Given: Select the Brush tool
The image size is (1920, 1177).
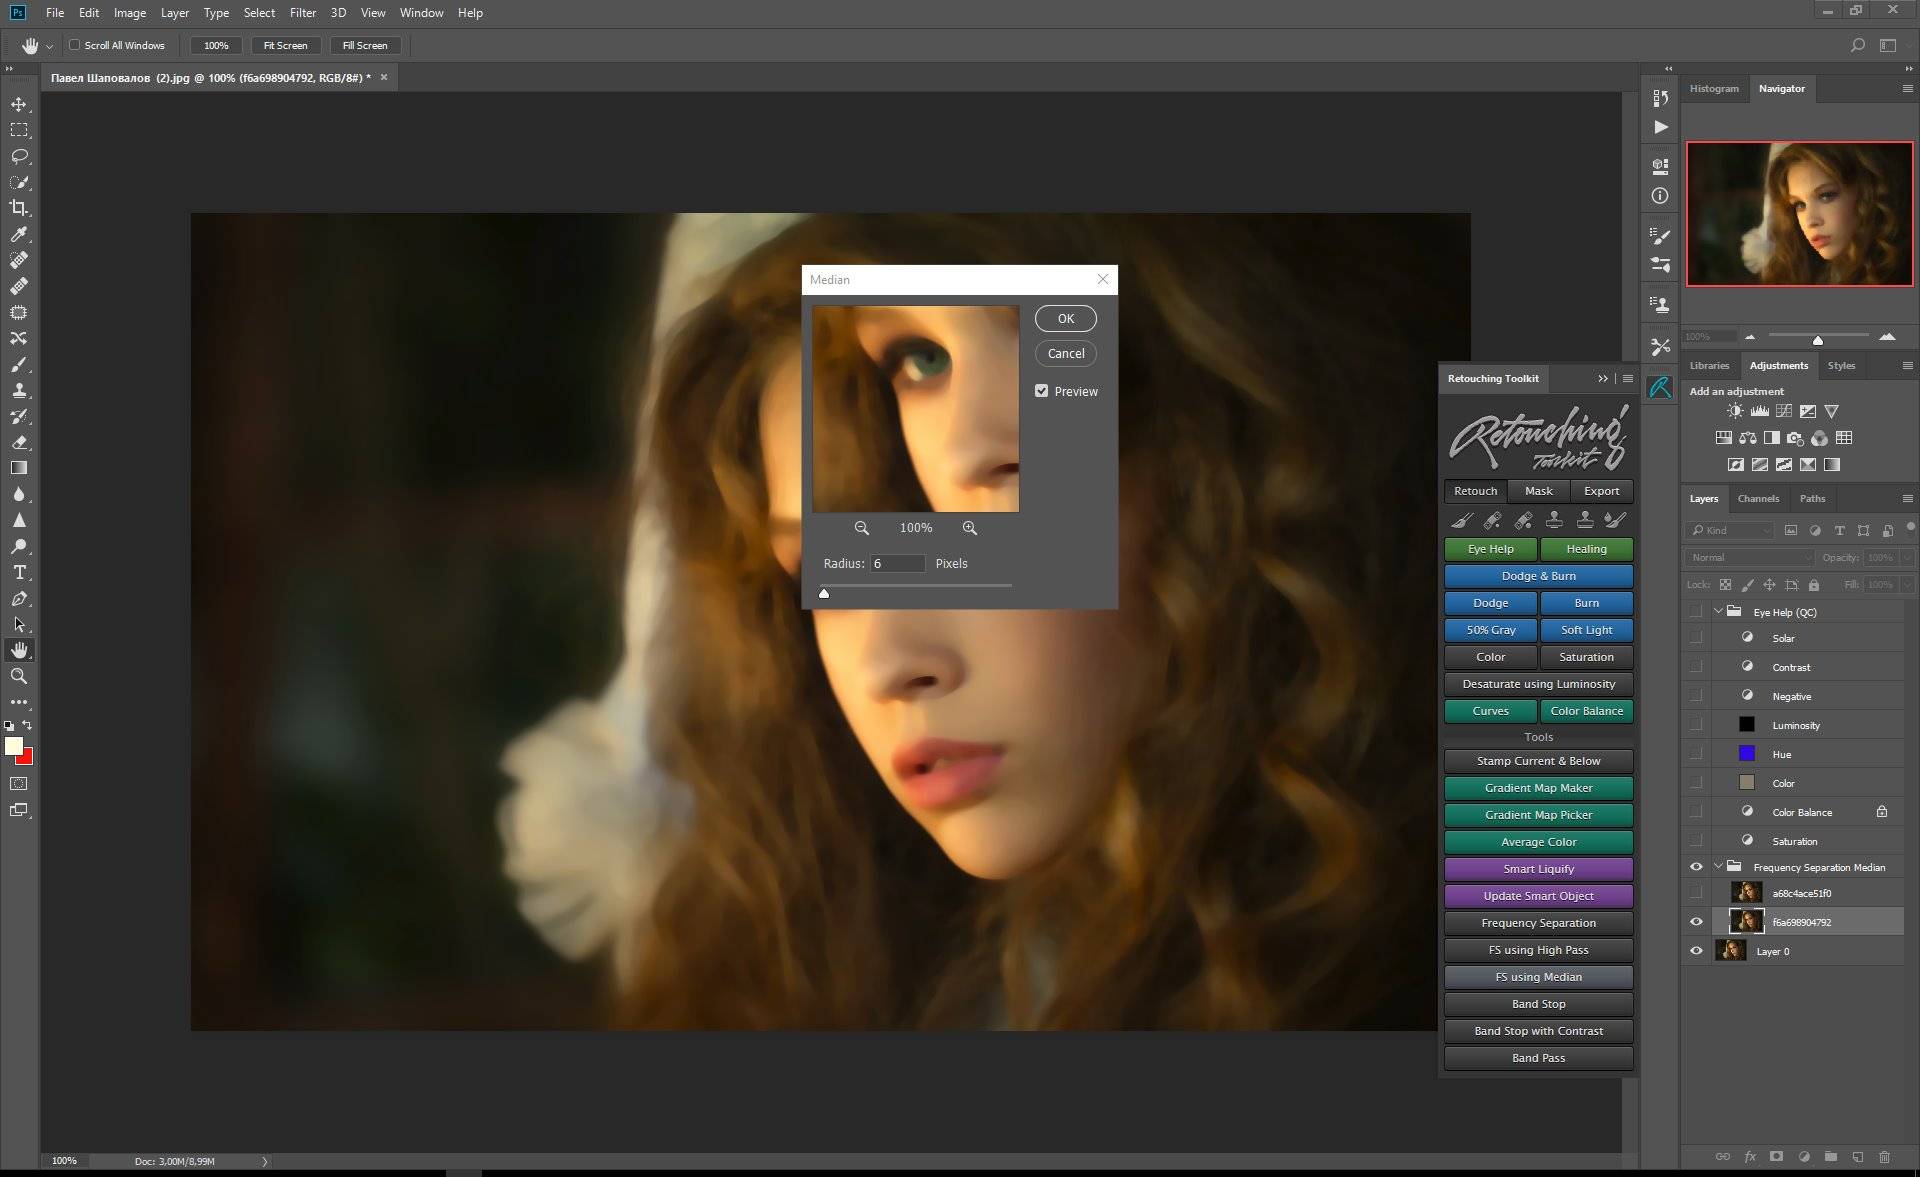Looking at the screenshot, I should (x=19, y=364).
